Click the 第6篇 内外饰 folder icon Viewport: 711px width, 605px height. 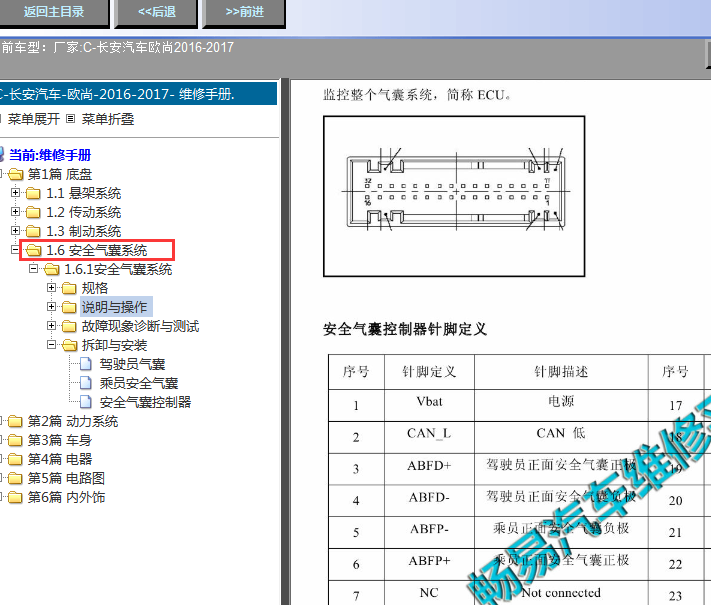15,498
